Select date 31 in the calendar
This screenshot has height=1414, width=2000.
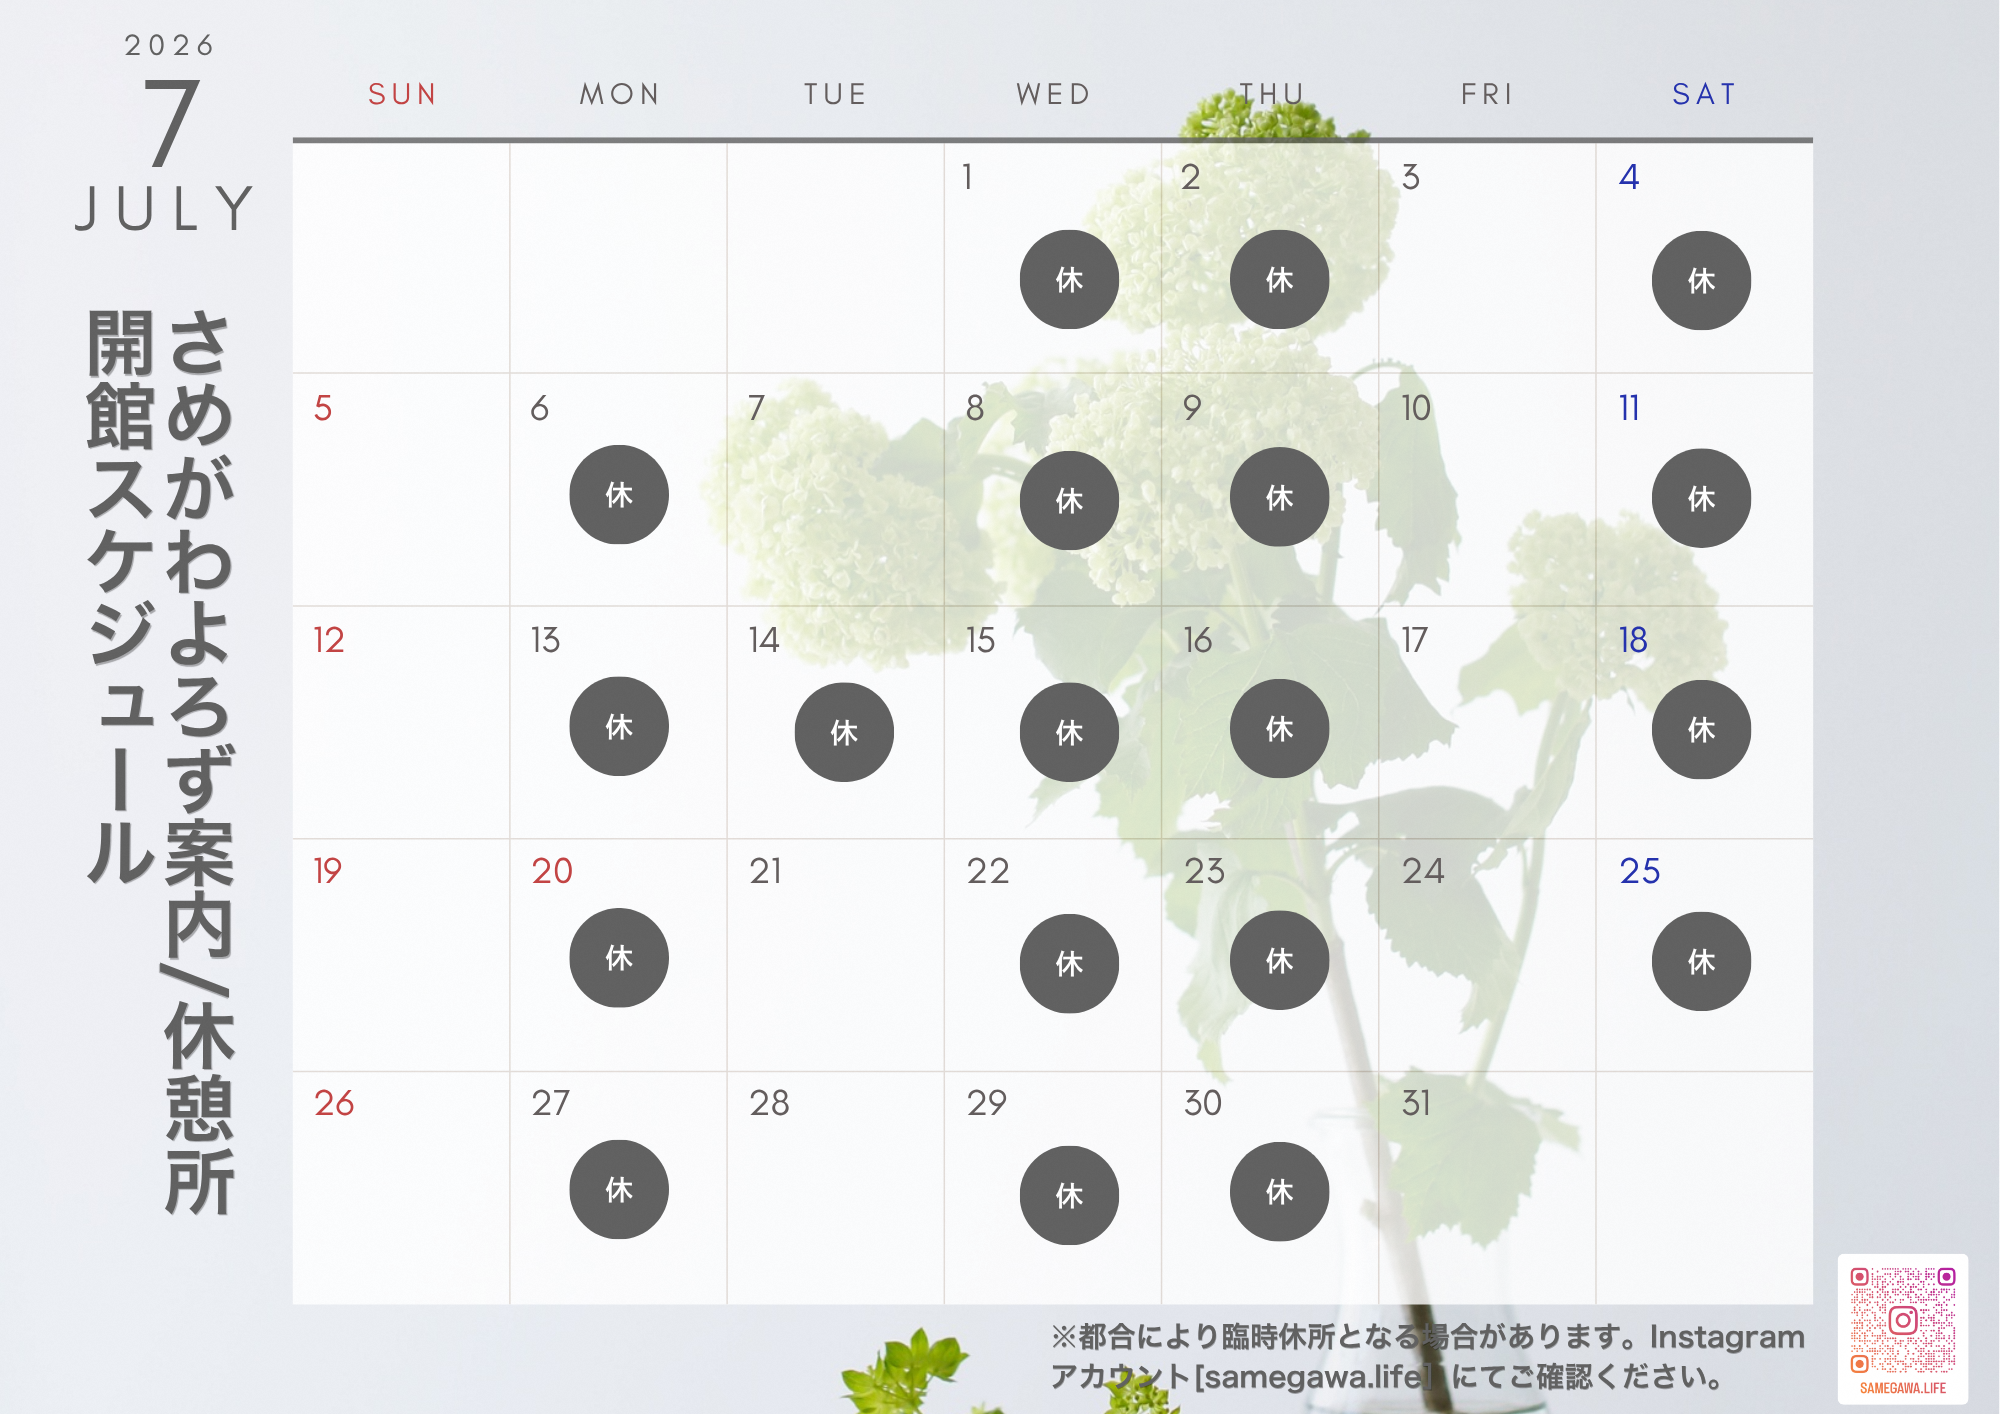(1416, 1103)
